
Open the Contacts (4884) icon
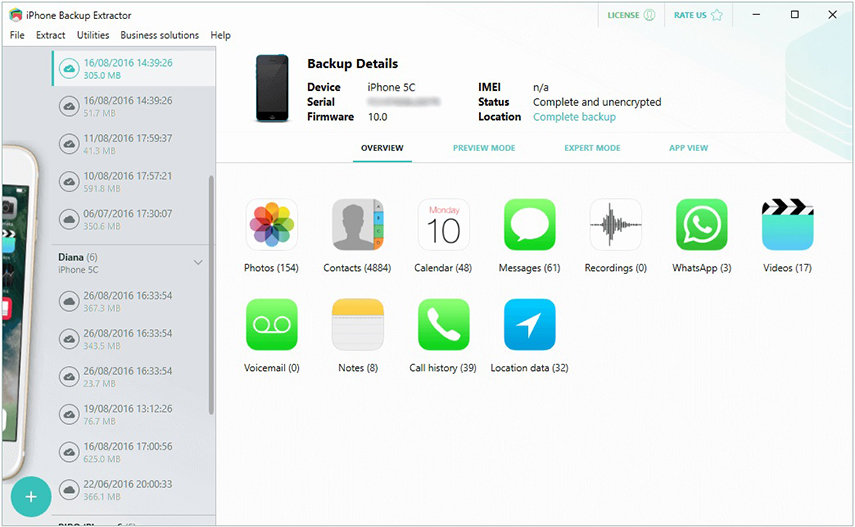click(358, 225)
